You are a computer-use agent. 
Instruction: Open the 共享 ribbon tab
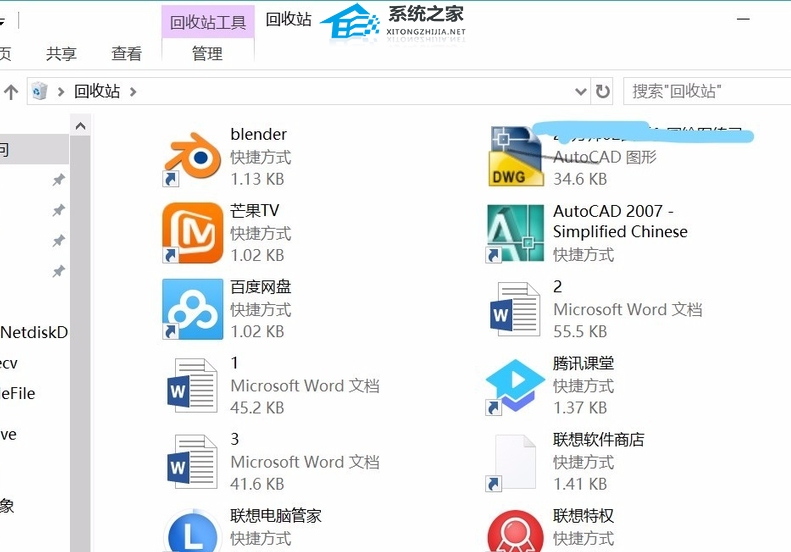61,54
